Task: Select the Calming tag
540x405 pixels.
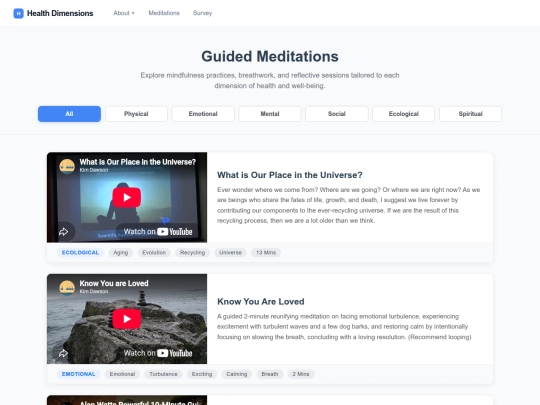Action: tap(237, 374)
